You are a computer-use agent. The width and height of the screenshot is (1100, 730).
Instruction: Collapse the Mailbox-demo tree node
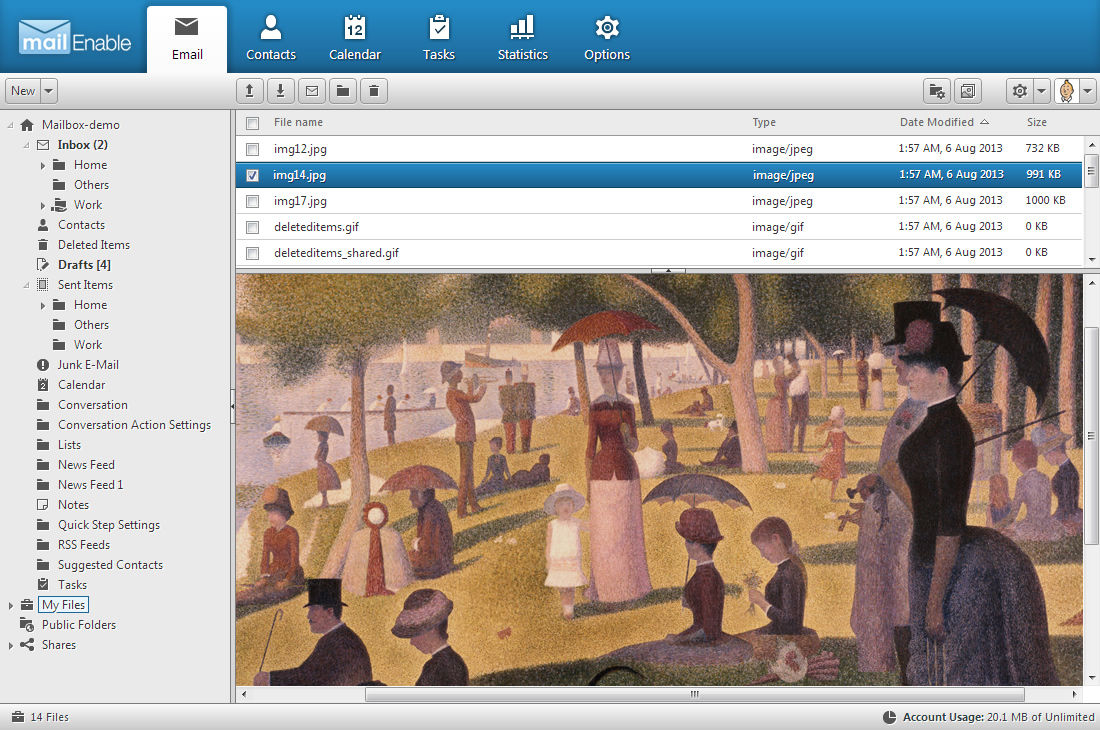(11, 125)
